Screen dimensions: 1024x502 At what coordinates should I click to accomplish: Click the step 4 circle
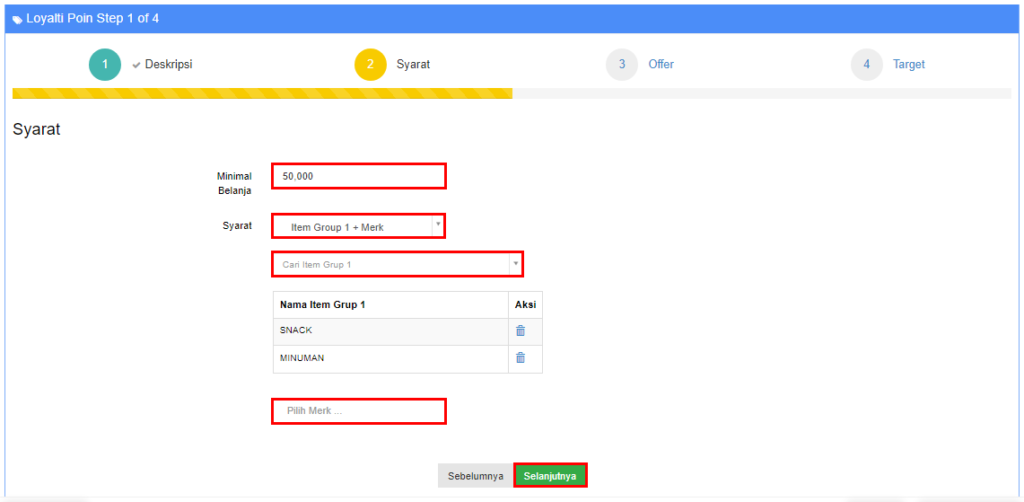pos(867,64)
